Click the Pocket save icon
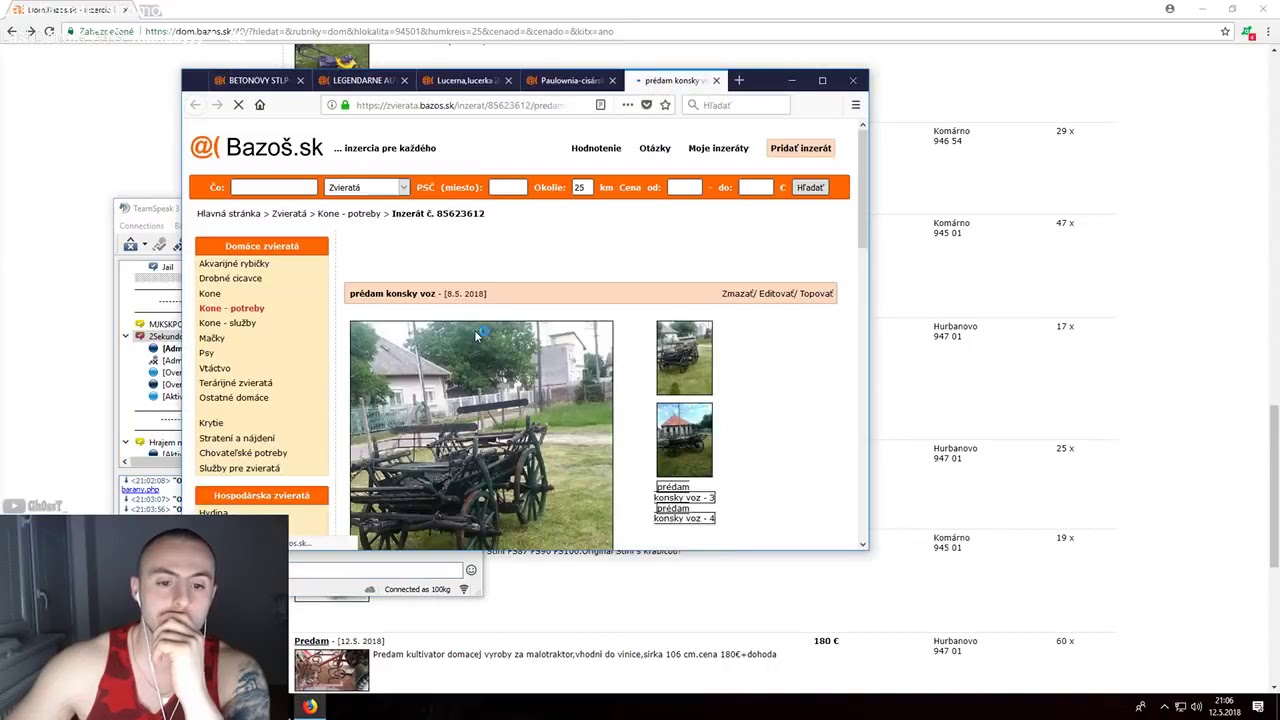The width and height of the screenshot is (1280, 720). [646, 105]
